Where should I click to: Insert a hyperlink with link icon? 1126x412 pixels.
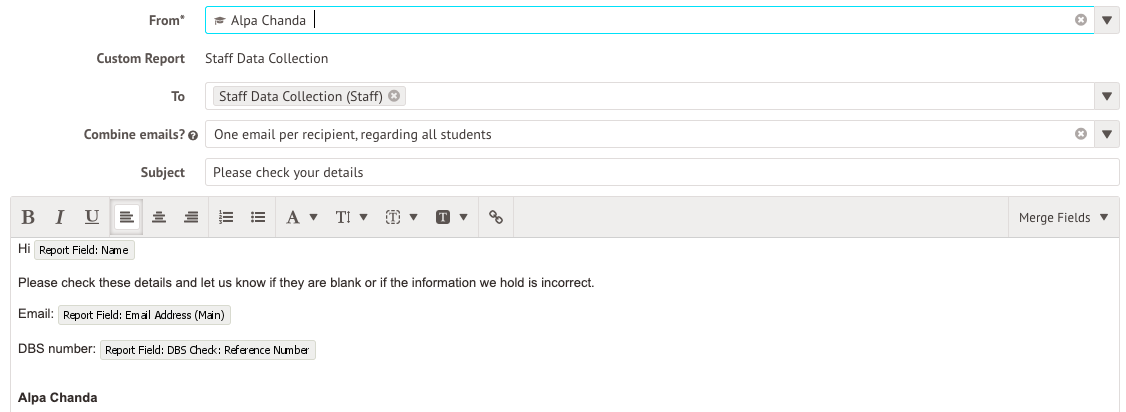[495, 217]
